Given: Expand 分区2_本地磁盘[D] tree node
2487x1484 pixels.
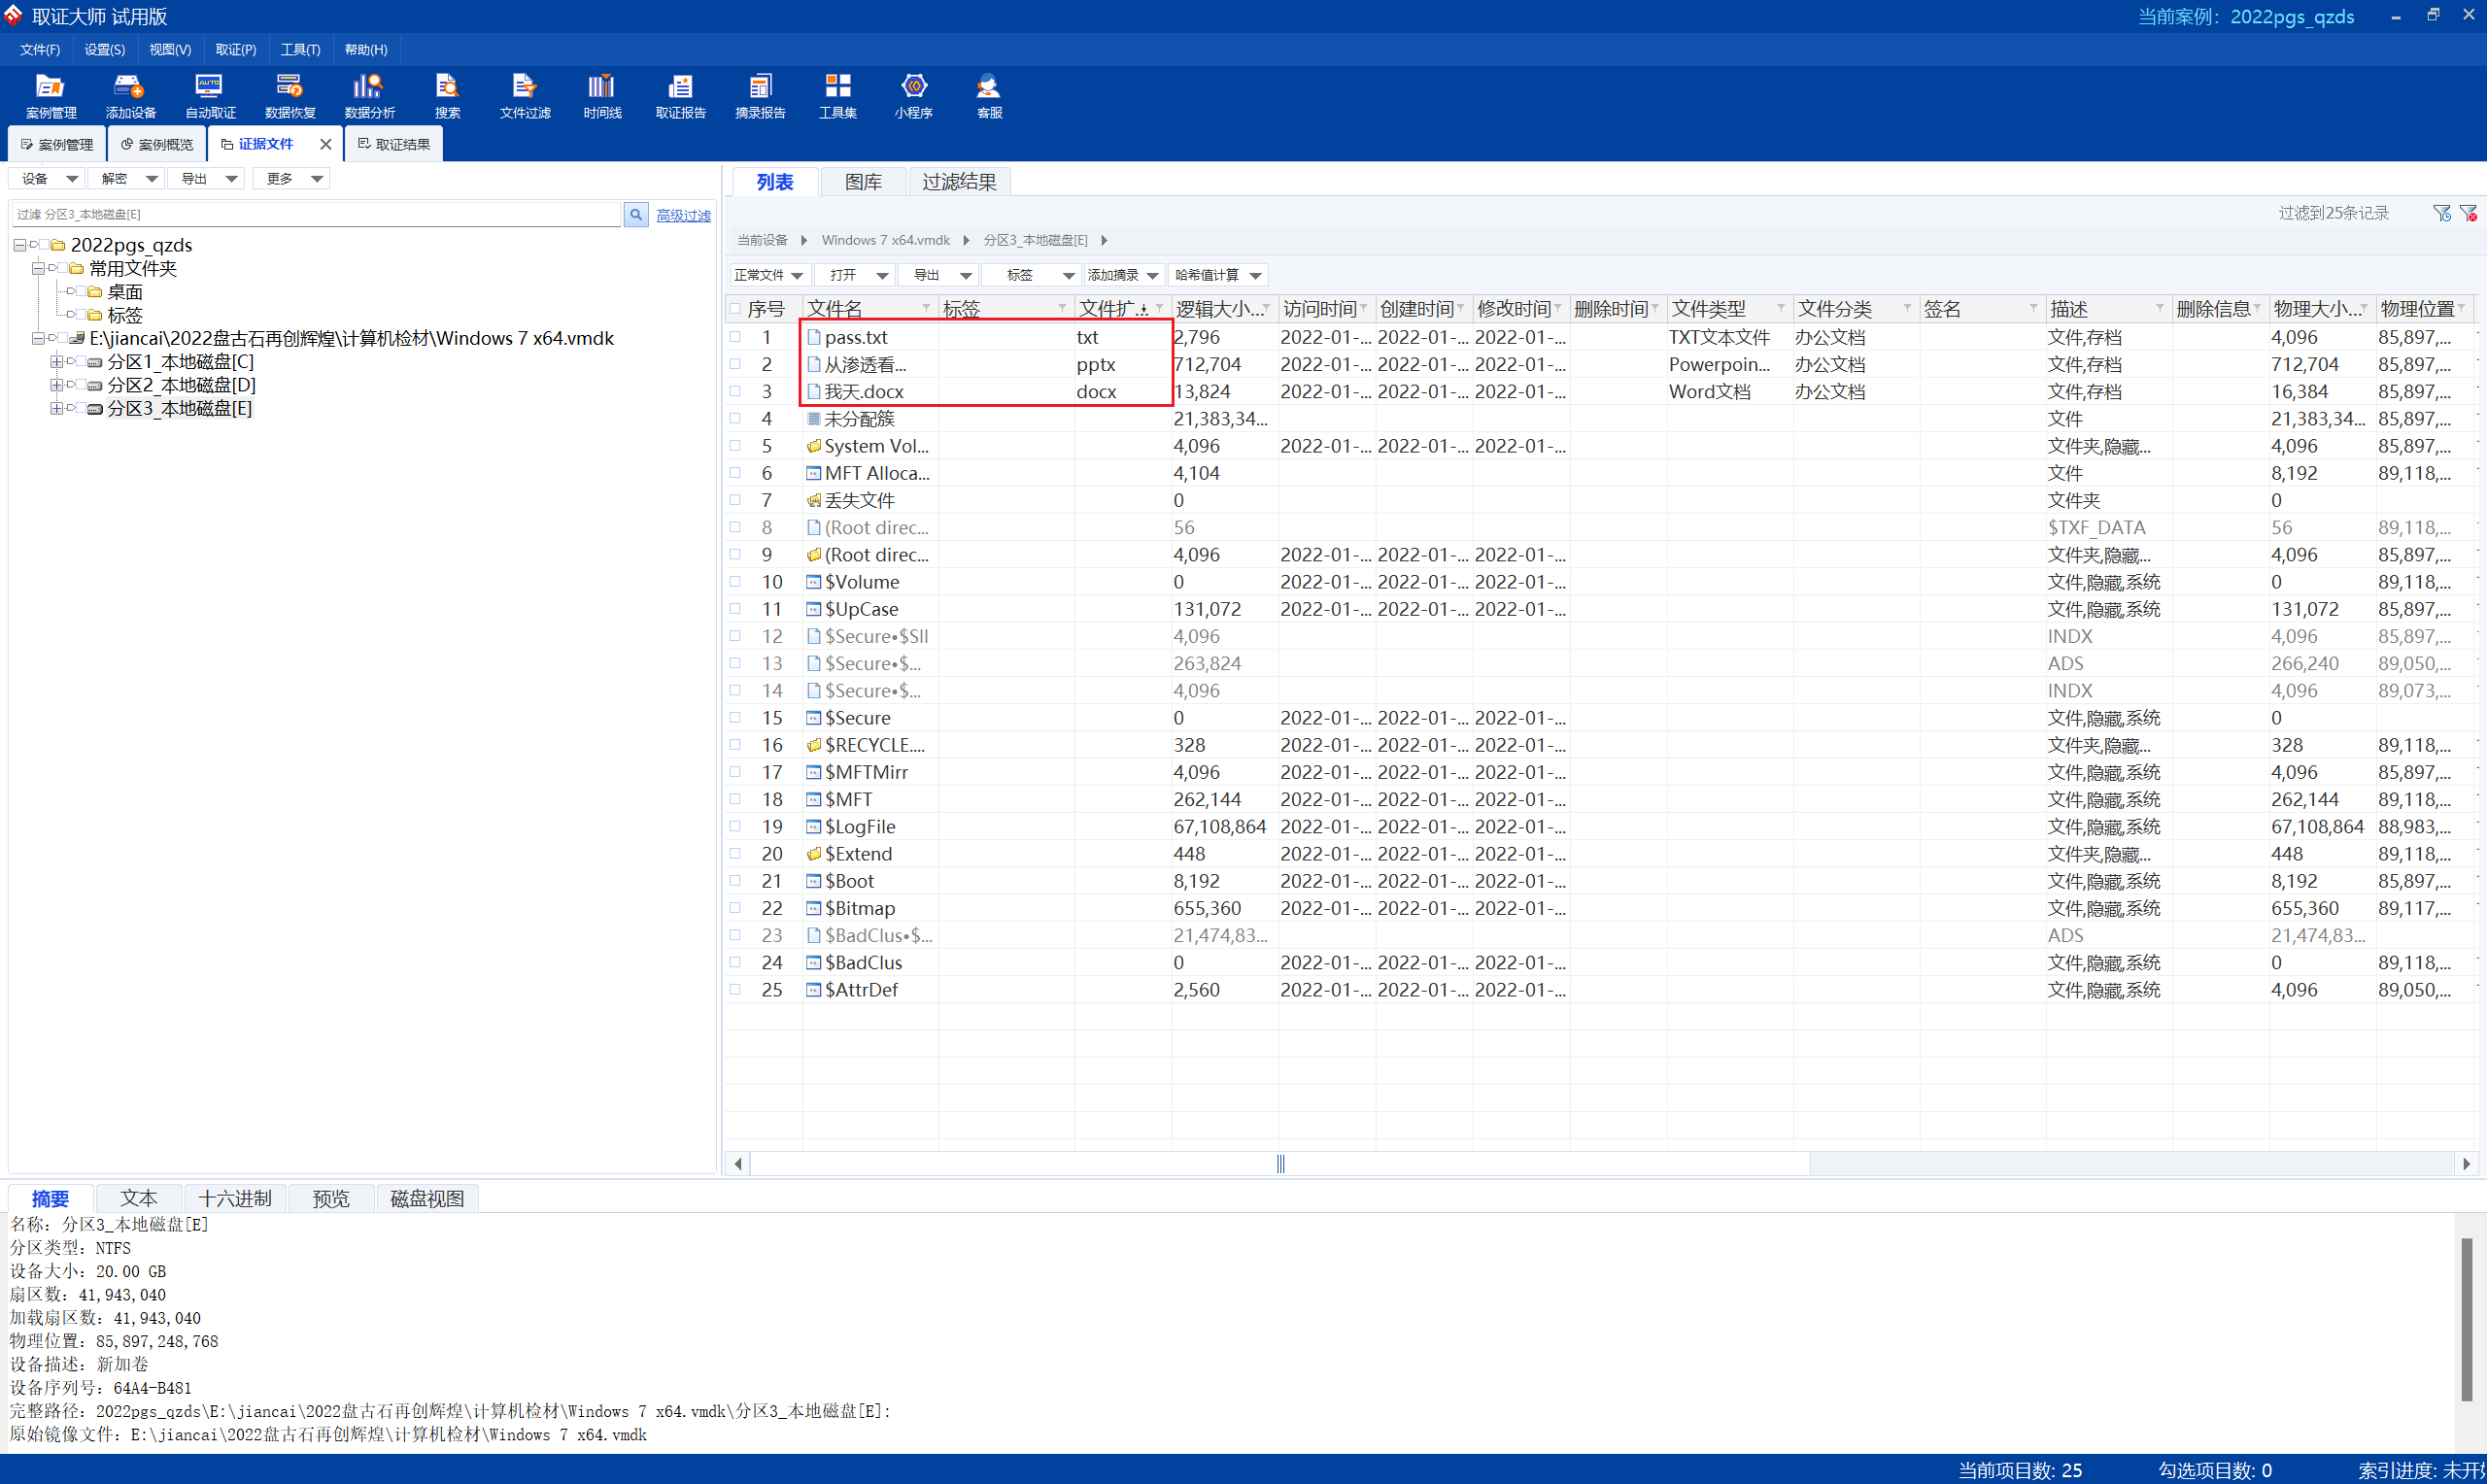Looking at the screenshot, I should (56, 385).
